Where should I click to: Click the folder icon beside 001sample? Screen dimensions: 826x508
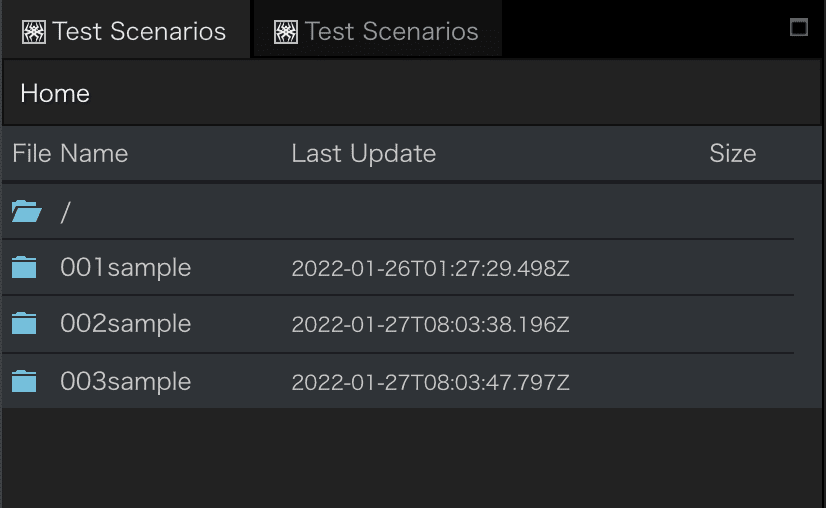click(24, 267)
